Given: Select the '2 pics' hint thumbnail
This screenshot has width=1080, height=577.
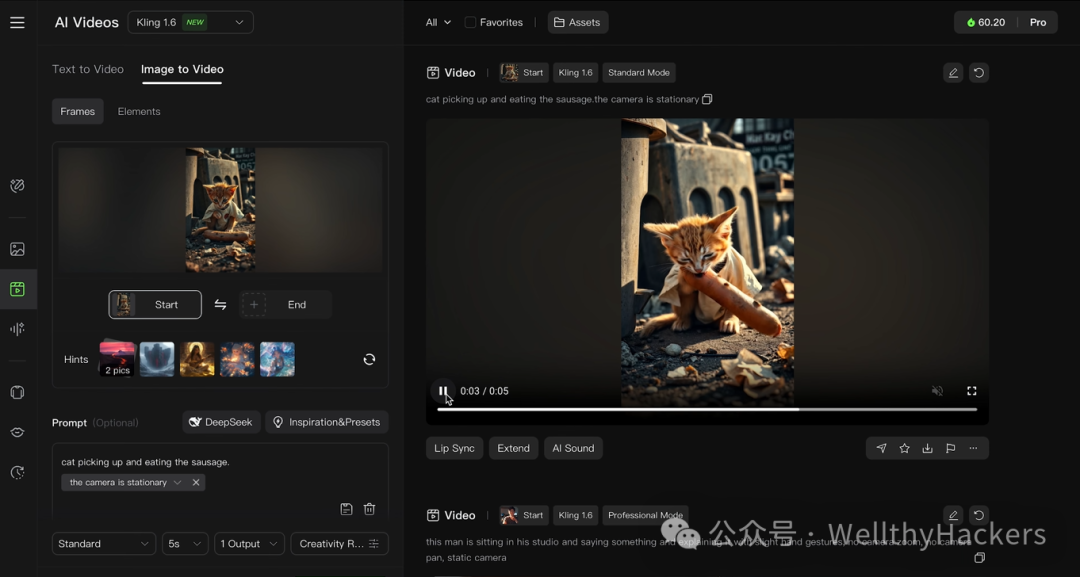Looking at the screenshot, I should [x=117, y=359].
